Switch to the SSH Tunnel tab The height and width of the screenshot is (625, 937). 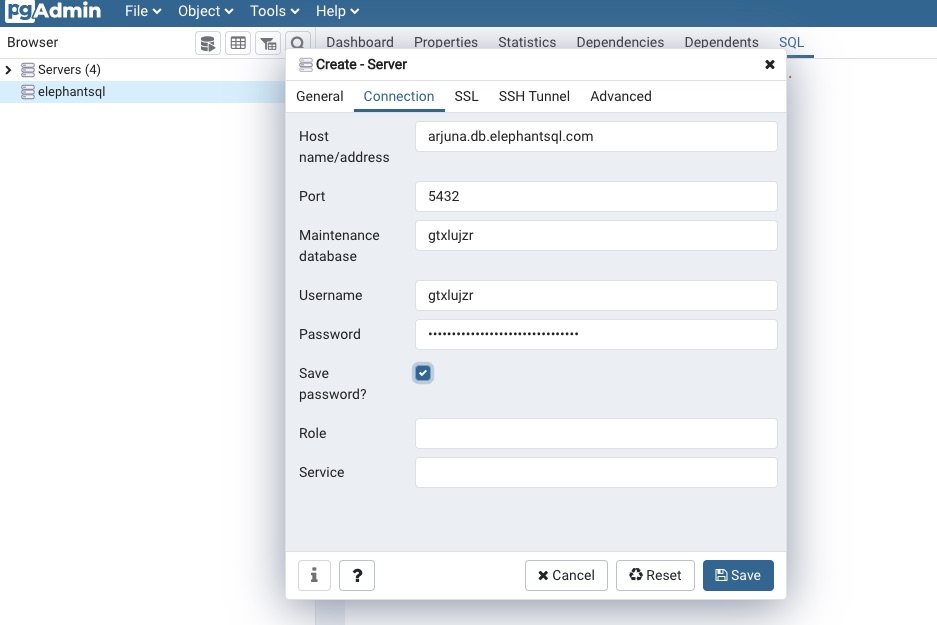[534, 96]
